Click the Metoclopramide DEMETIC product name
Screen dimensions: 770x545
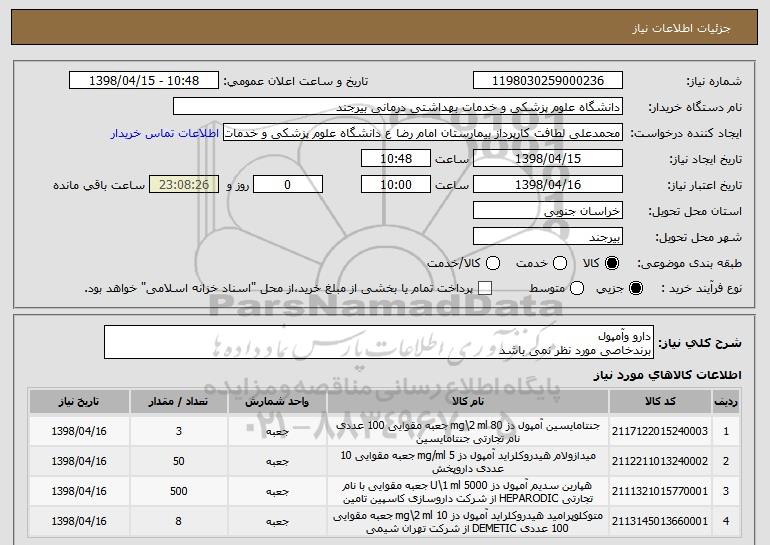tap(468, 522)
